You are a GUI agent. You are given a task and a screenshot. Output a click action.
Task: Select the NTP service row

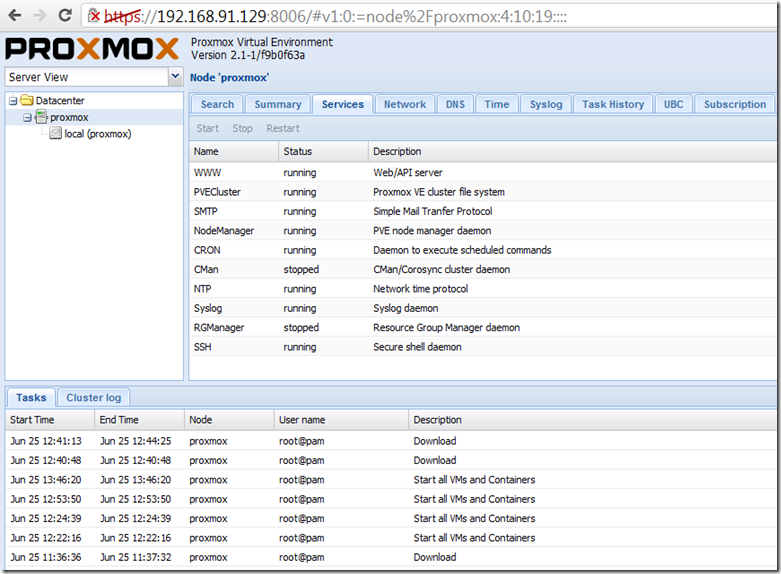[483, 289]
